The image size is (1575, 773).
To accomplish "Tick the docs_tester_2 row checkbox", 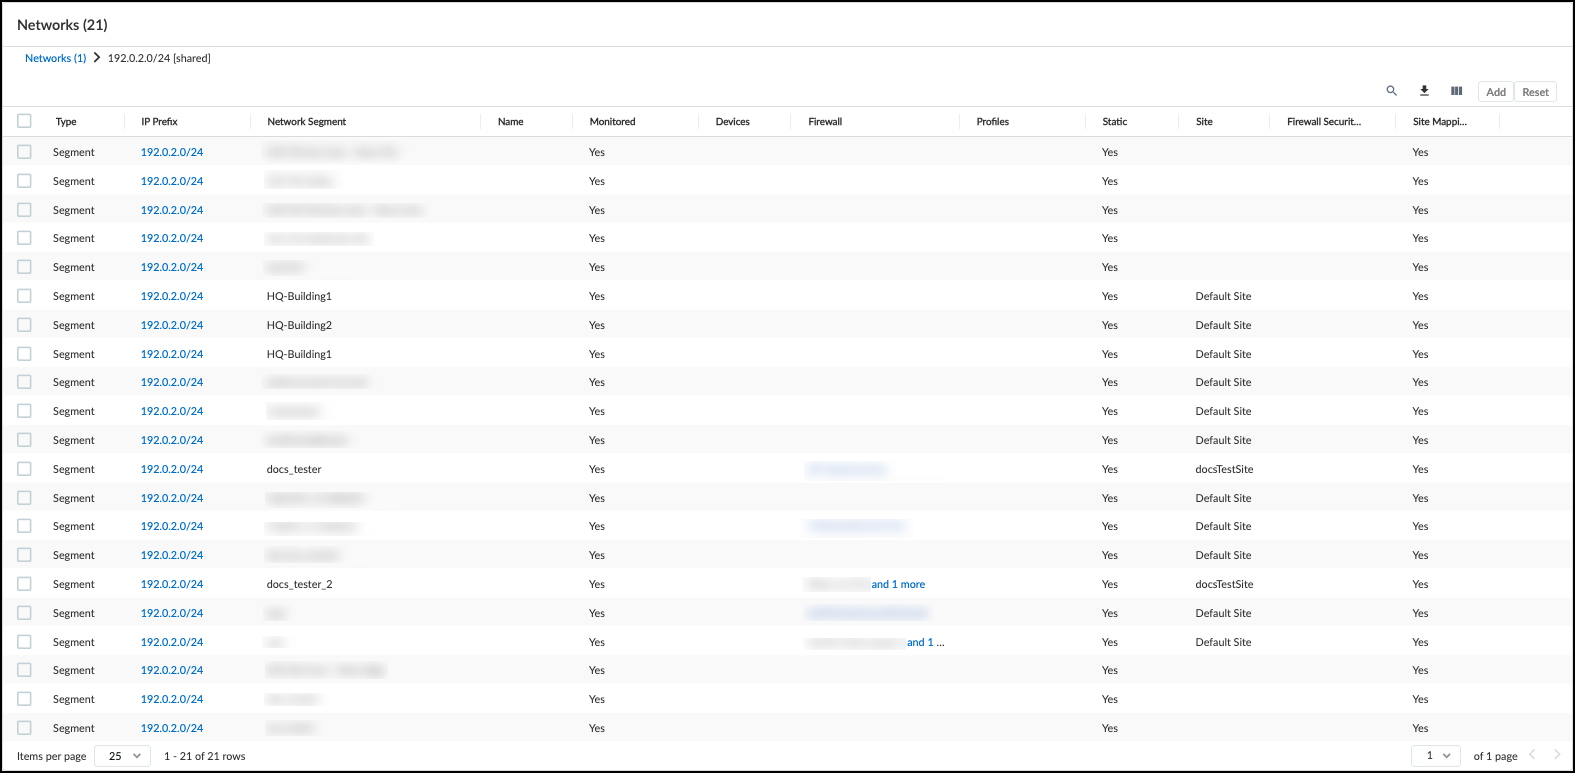I will [x=24, y=584].
